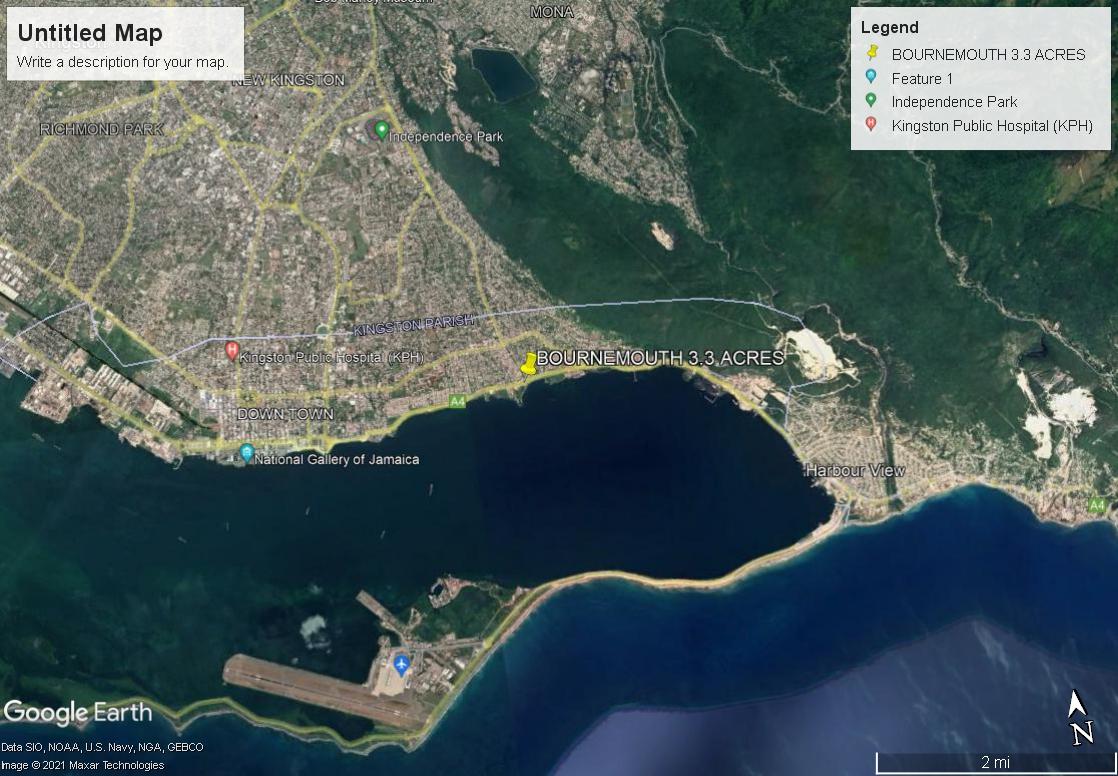Screen dimensions: 1118x776
Task: Select the 'Untitled Map' title text
Action: point(90,33)
